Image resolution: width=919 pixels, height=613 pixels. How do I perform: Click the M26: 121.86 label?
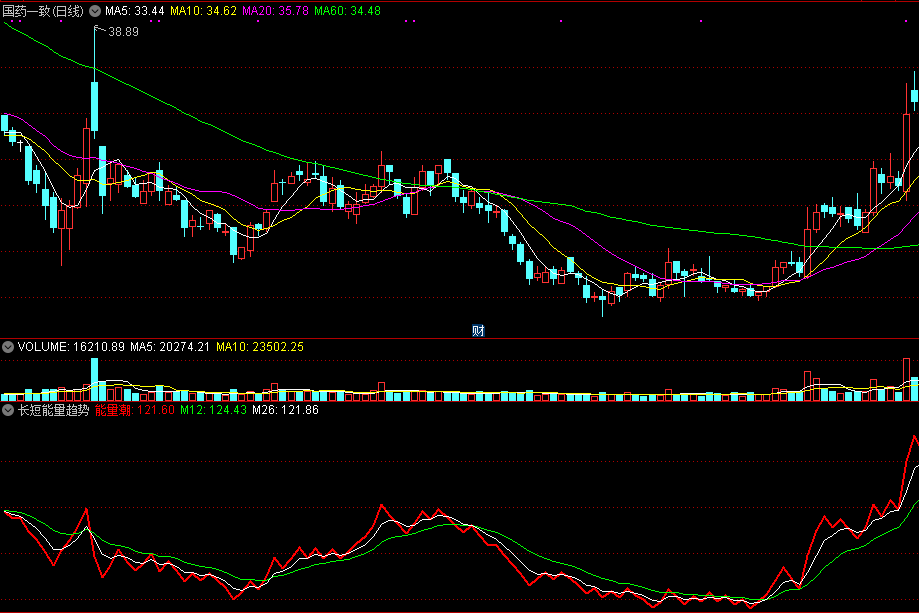[285, 410]
